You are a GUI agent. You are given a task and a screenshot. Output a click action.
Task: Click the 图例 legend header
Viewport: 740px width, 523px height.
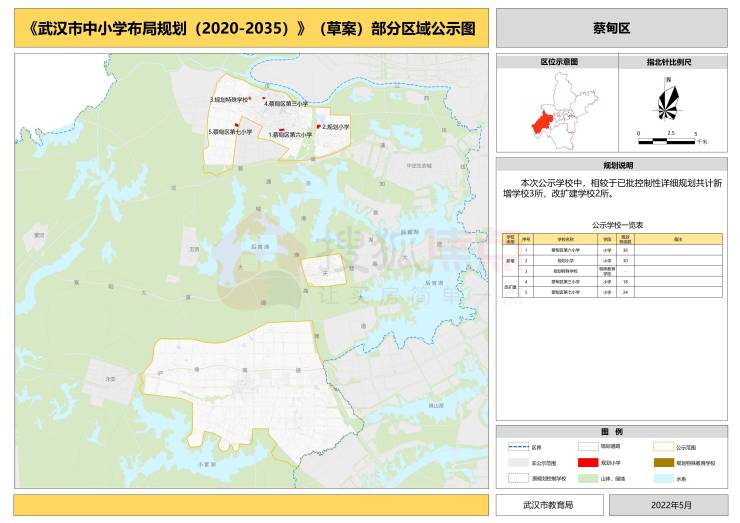[611, 431]
